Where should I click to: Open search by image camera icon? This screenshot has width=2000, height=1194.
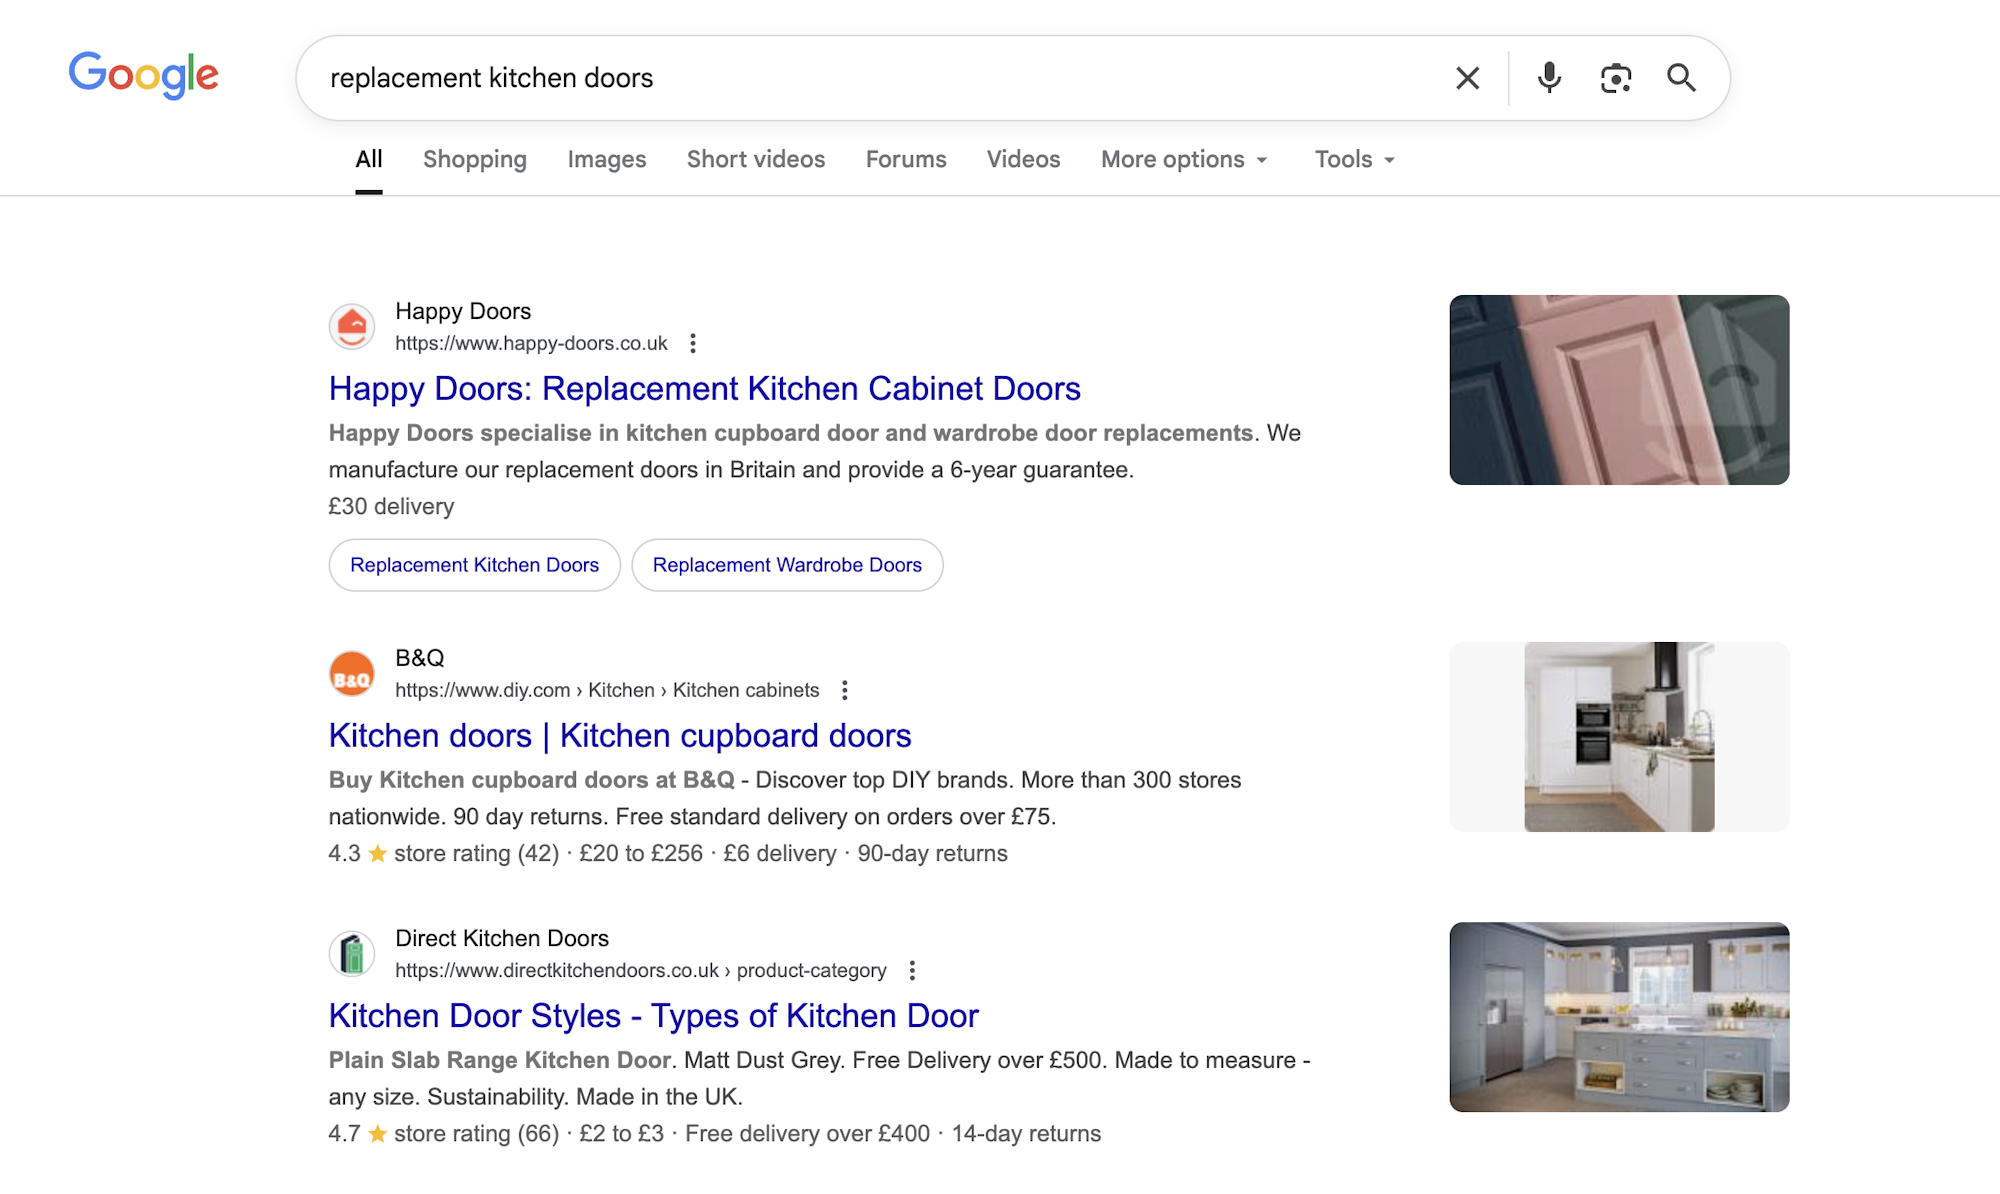pos(1616,78)
